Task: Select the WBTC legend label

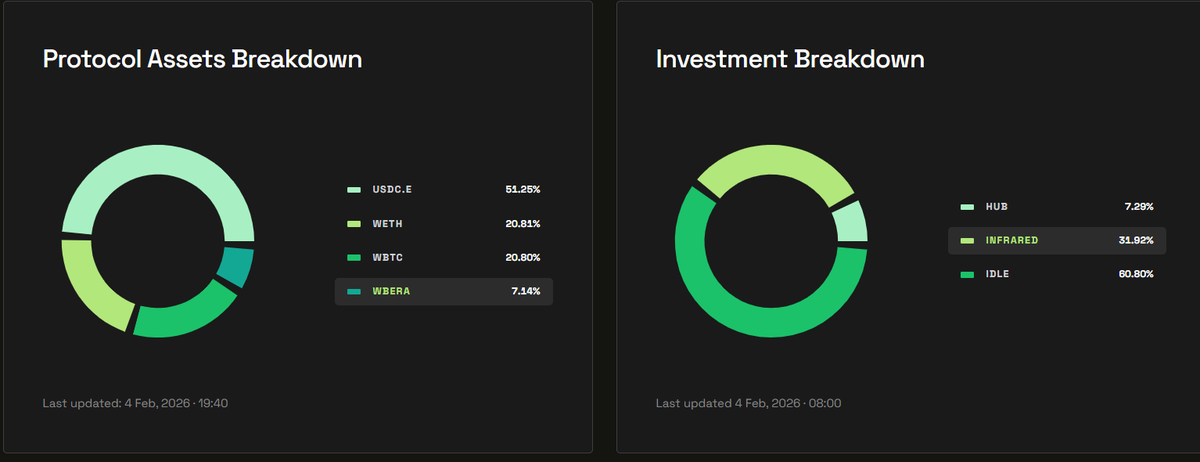Action: pyautogui.click(x=387, y=257)
